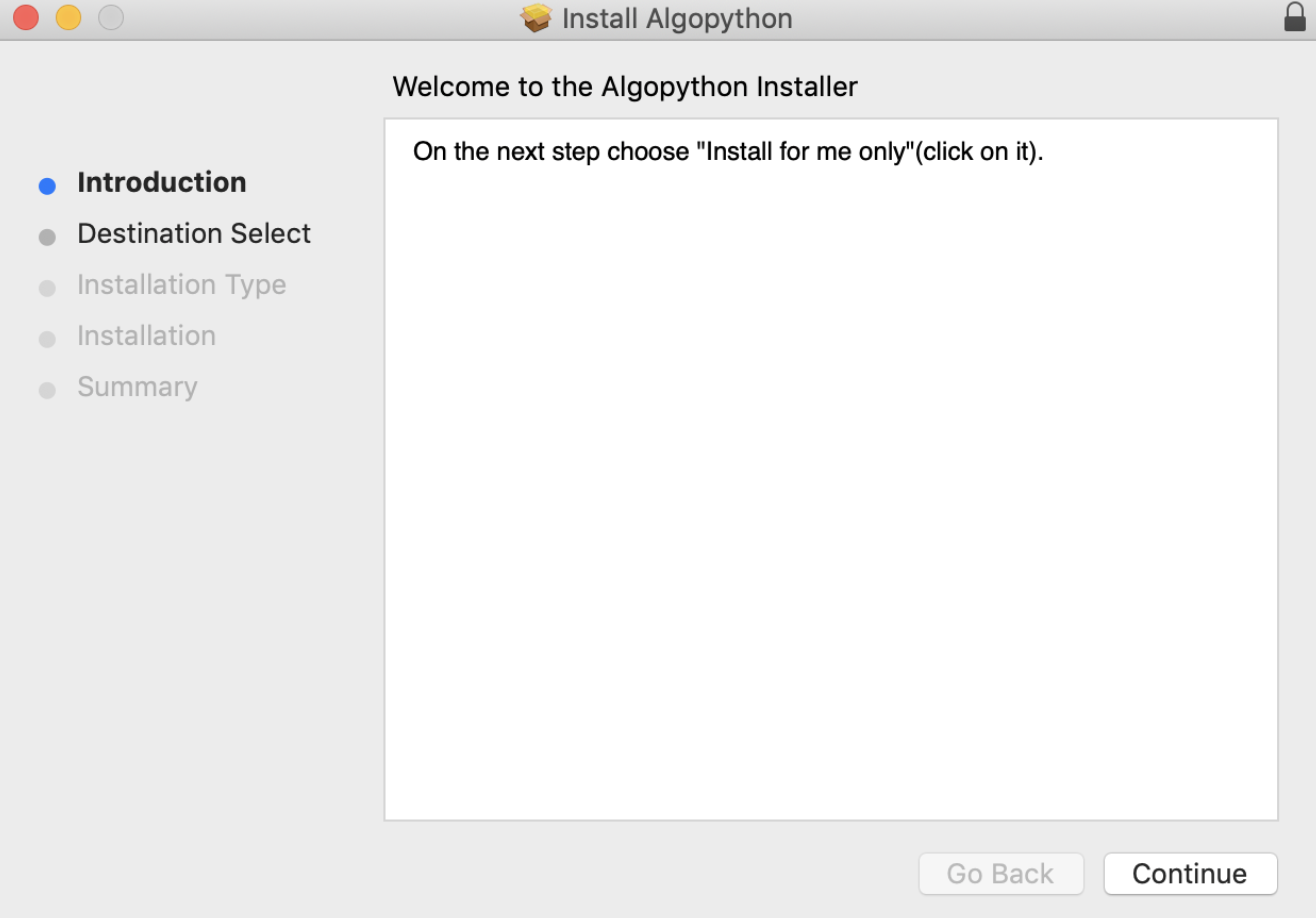Image resolution: width=1316 pixels, height=918 pixels.
Task: Click the Go Back button
Action: pyautogui.click(x=1000, y=874)
